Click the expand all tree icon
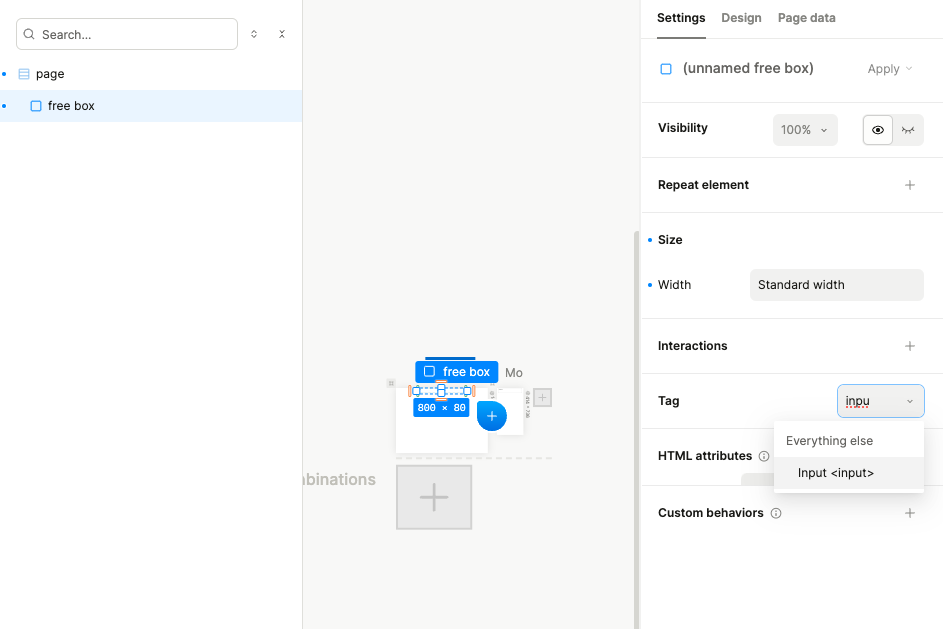943x629 pixels. click(254, 34)
